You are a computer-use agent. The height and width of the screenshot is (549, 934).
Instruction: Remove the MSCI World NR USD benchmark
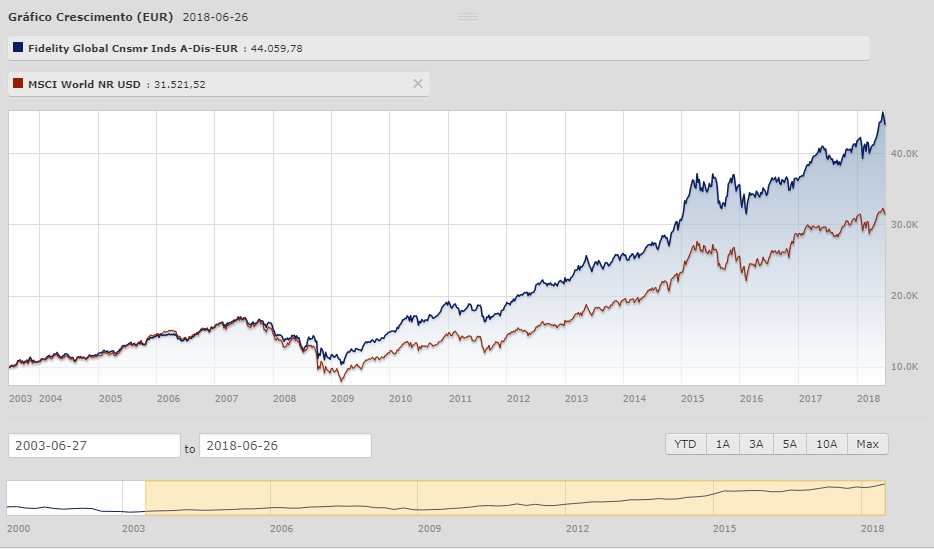coord(418,84)
